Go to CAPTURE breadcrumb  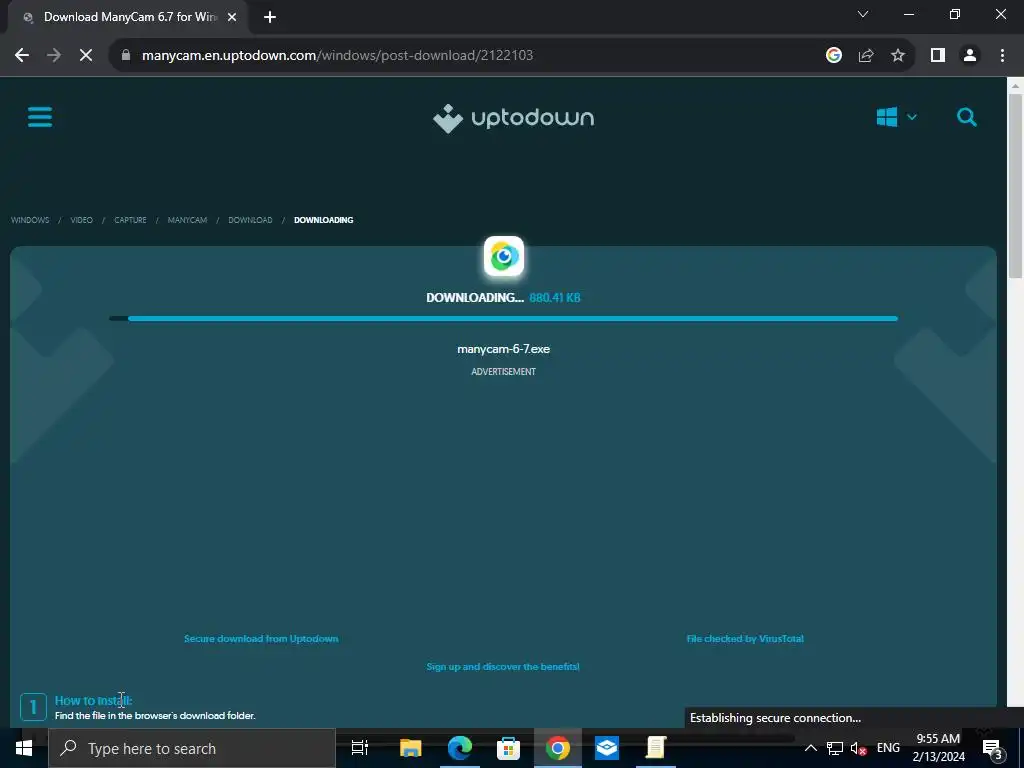pos(130,220)
